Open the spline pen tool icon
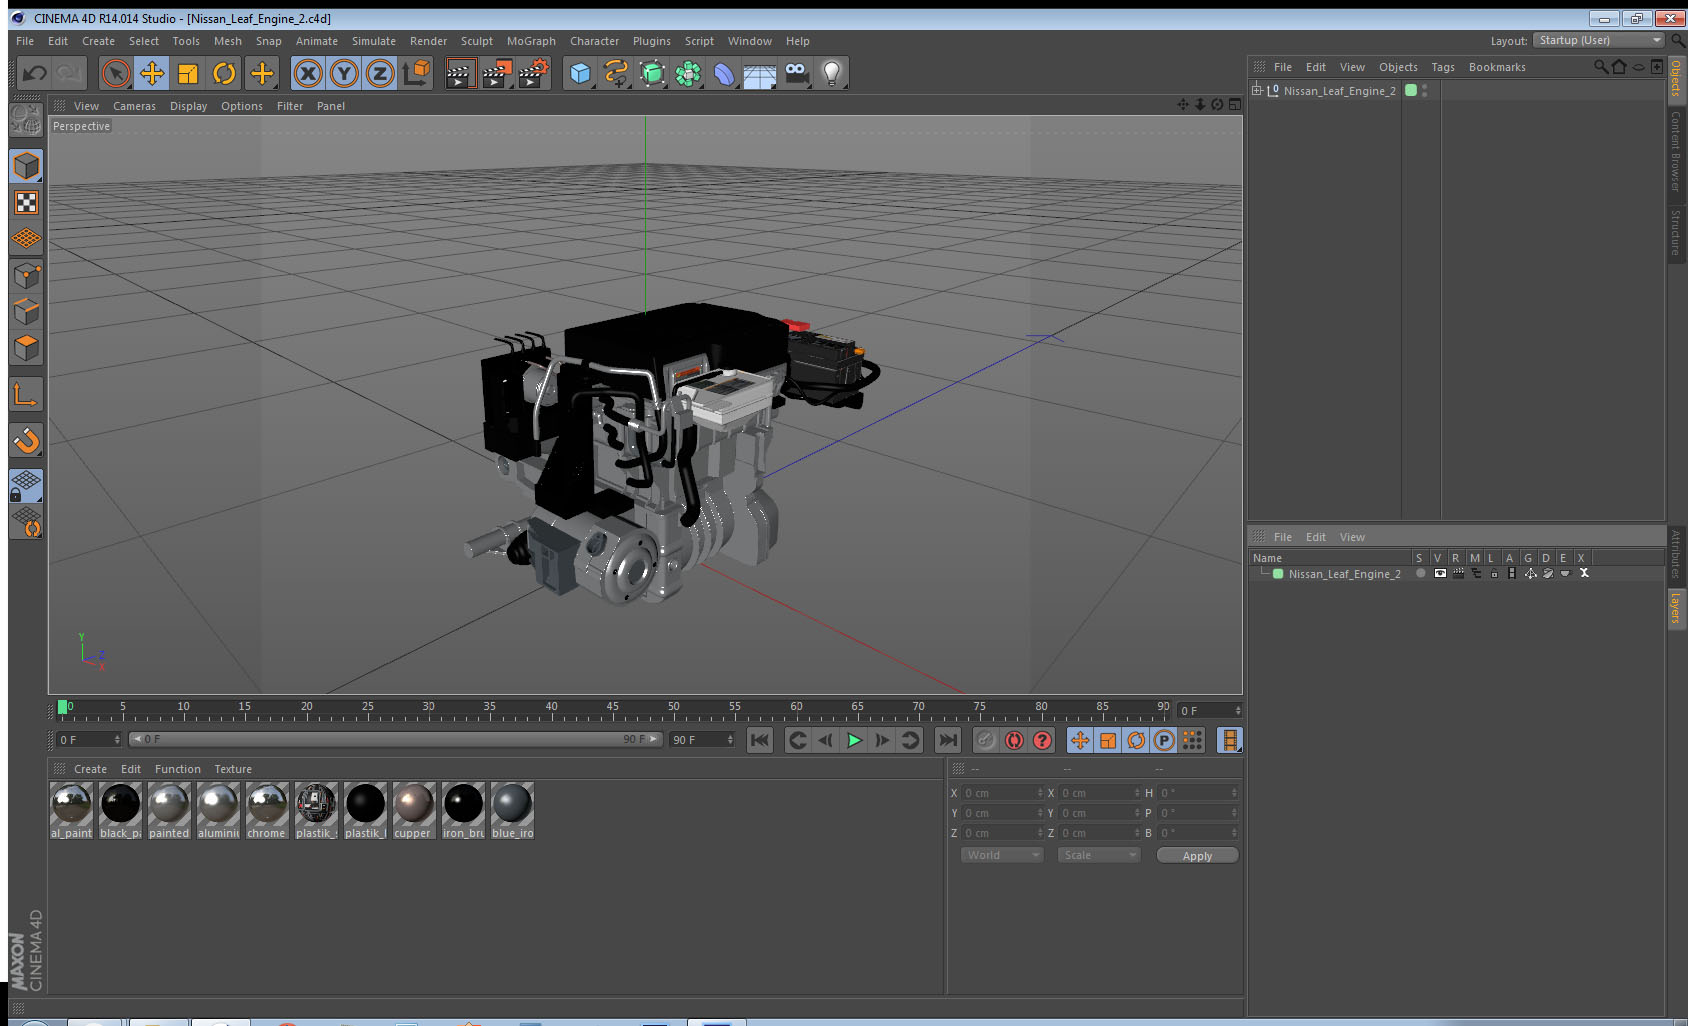1688x1026 pixels. (x=616, y=73)
